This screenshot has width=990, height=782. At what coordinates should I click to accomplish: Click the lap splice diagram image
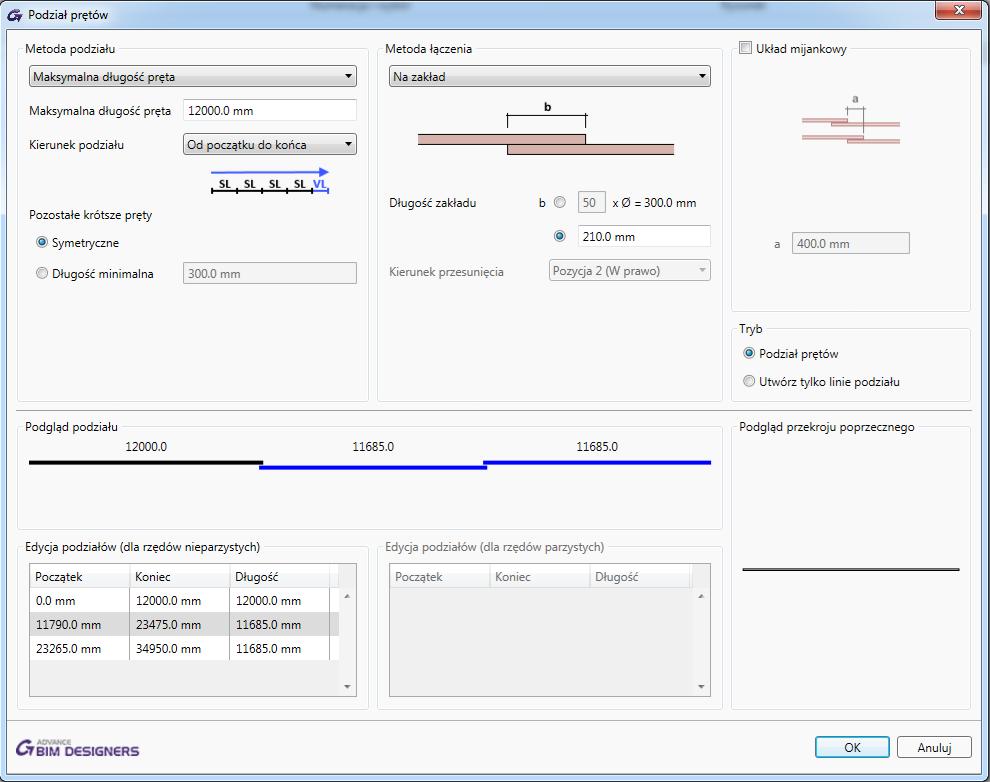[x=546, y=129]
